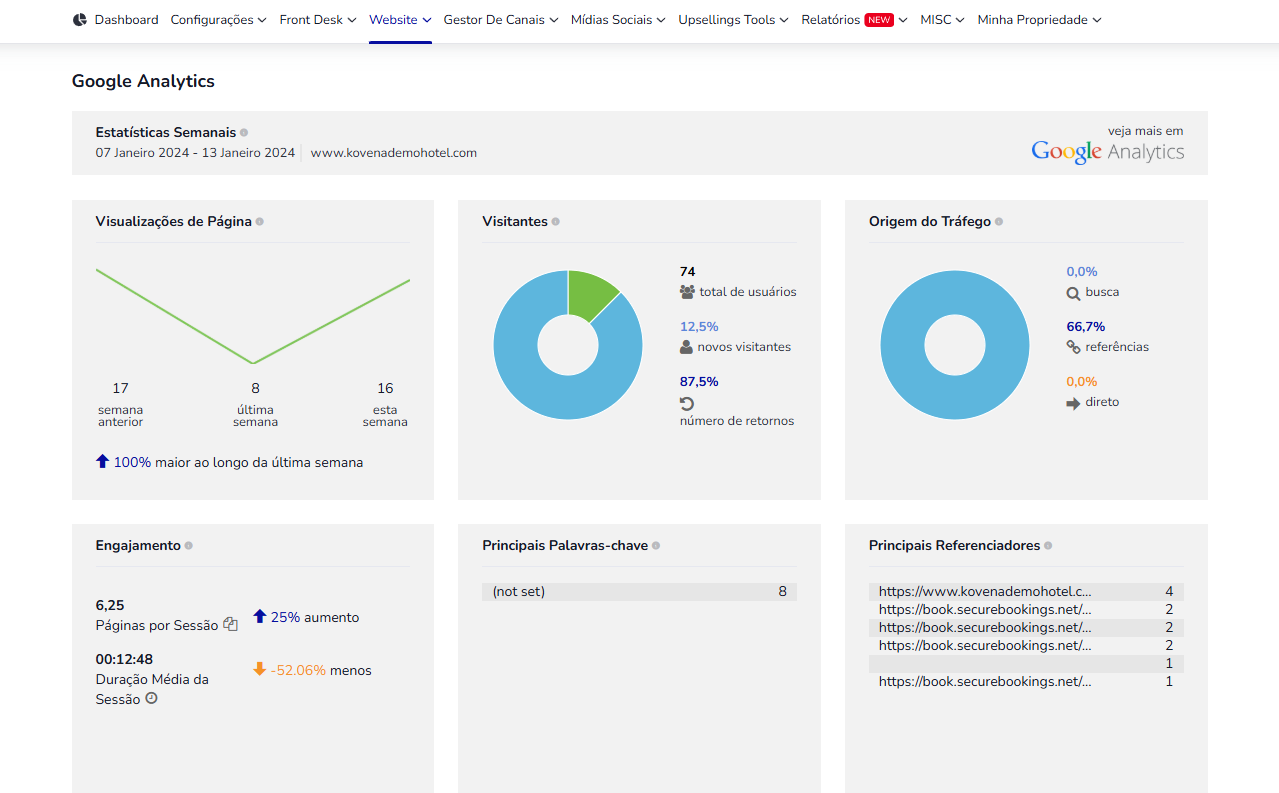The image size is (1279, 793).
Task: Click the green slice of Visitantes donut
Action: [590, 294]
